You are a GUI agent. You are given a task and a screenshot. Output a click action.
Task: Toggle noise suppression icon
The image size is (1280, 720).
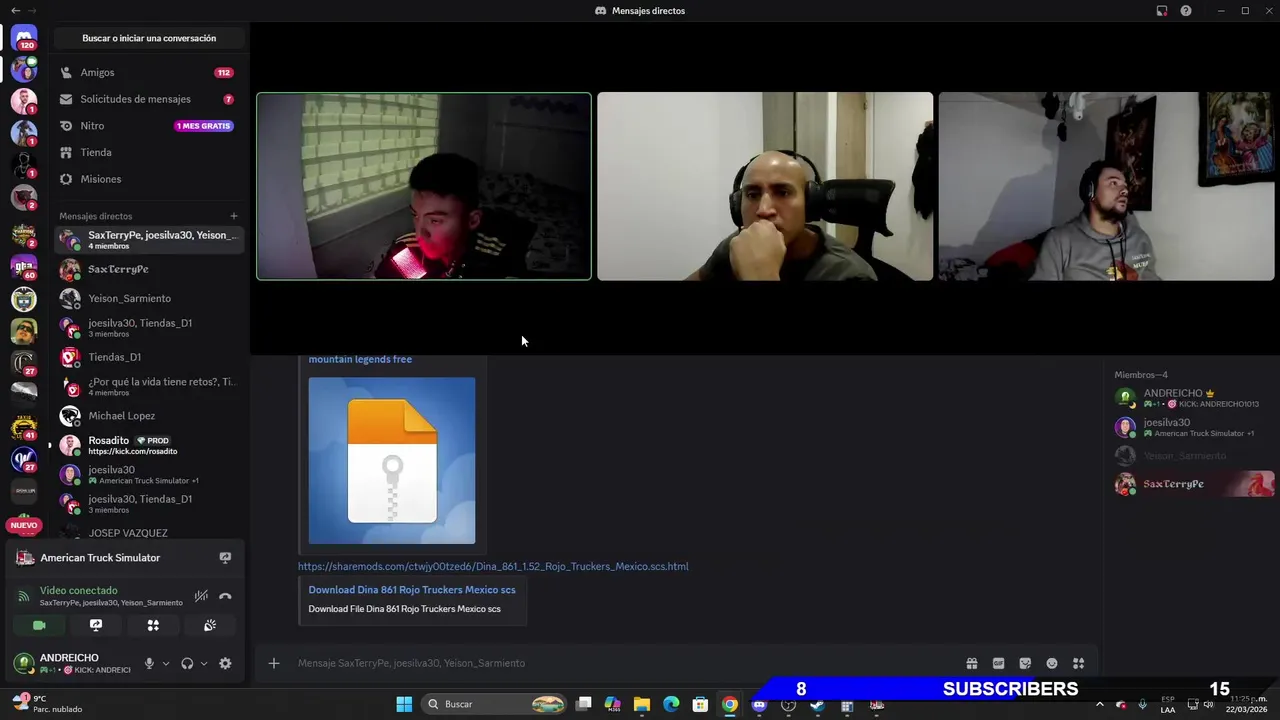click(201, 596)
